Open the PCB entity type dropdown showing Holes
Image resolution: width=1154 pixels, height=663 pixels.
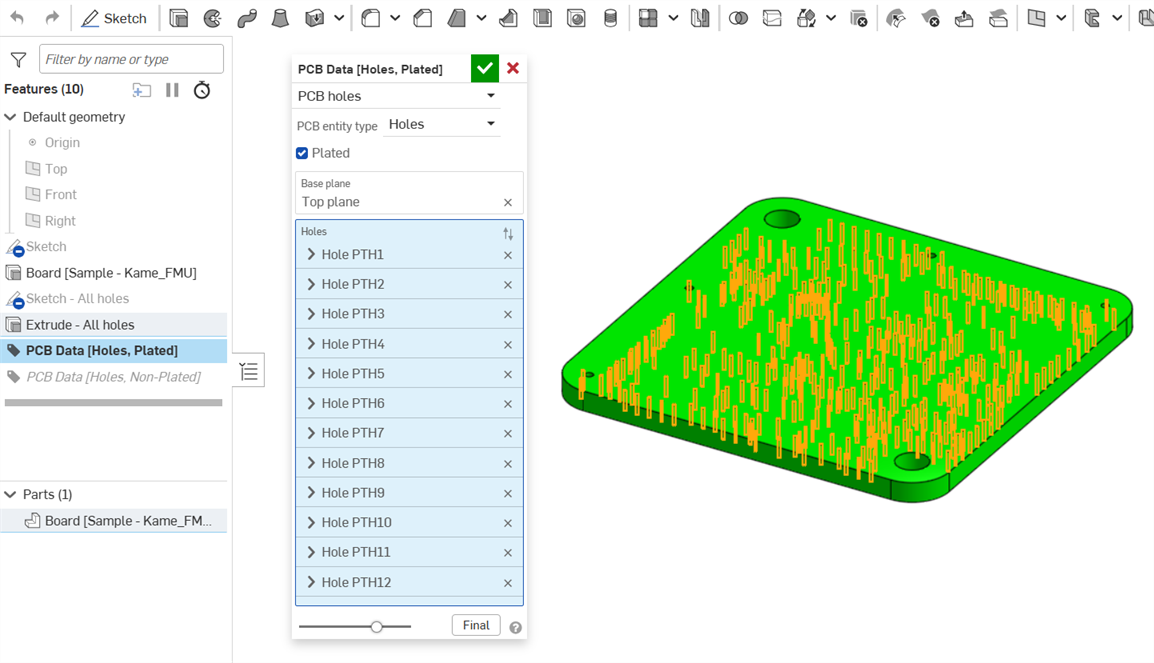443,123
